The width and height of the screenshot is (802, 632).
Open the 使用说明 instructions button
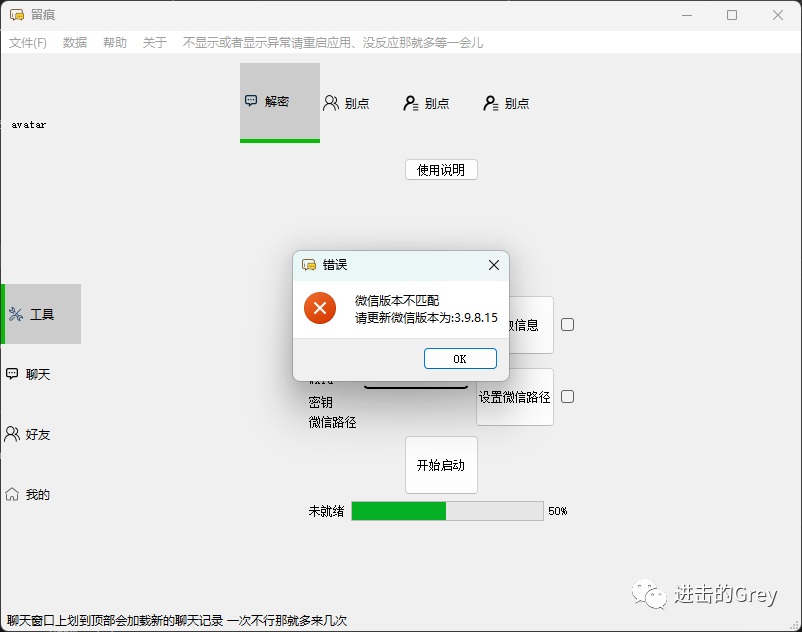coord(441,169)
